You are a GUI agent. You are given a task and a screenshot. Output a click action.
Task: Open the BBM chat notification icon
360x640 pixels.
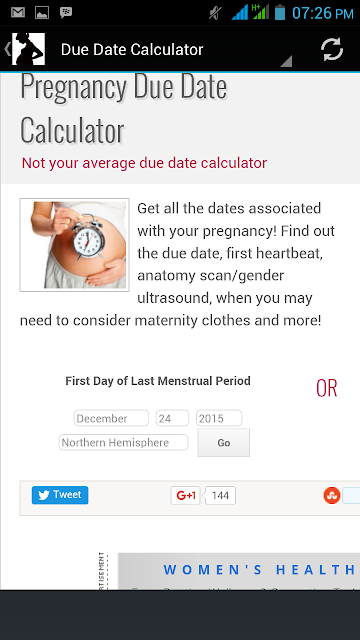click(66, 13)
